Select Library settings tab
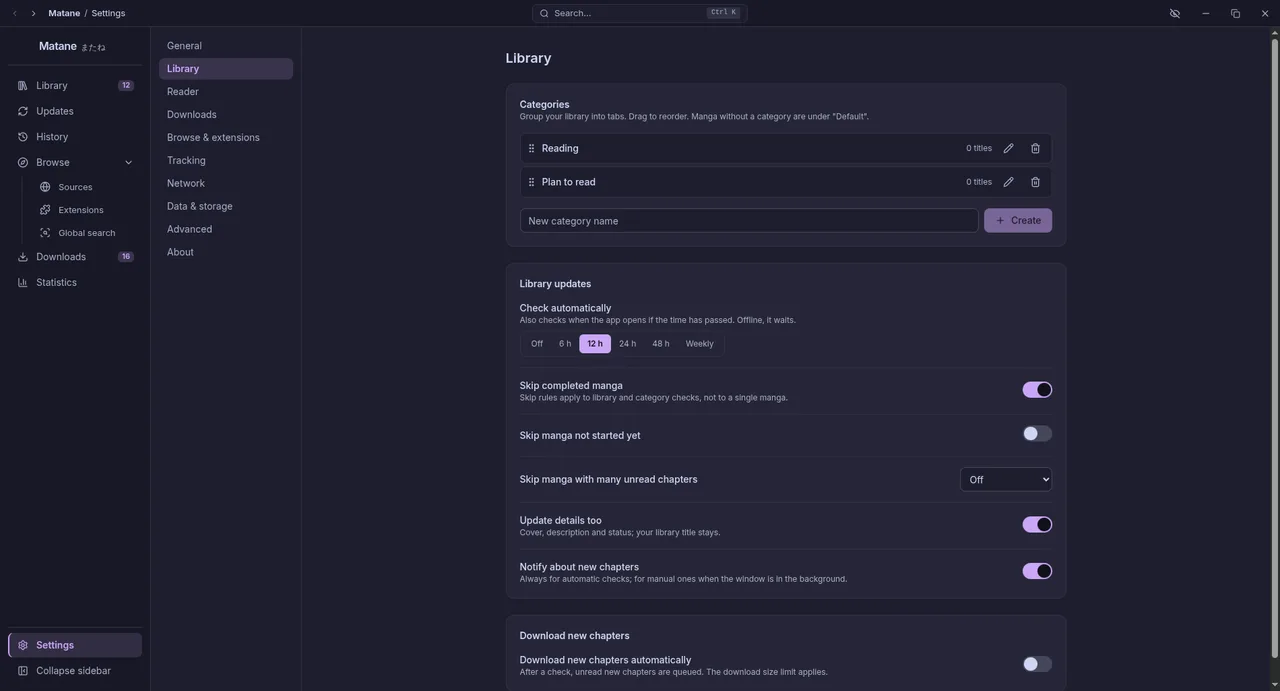This screenshot has height=691, width=1280. pos(226,69)
